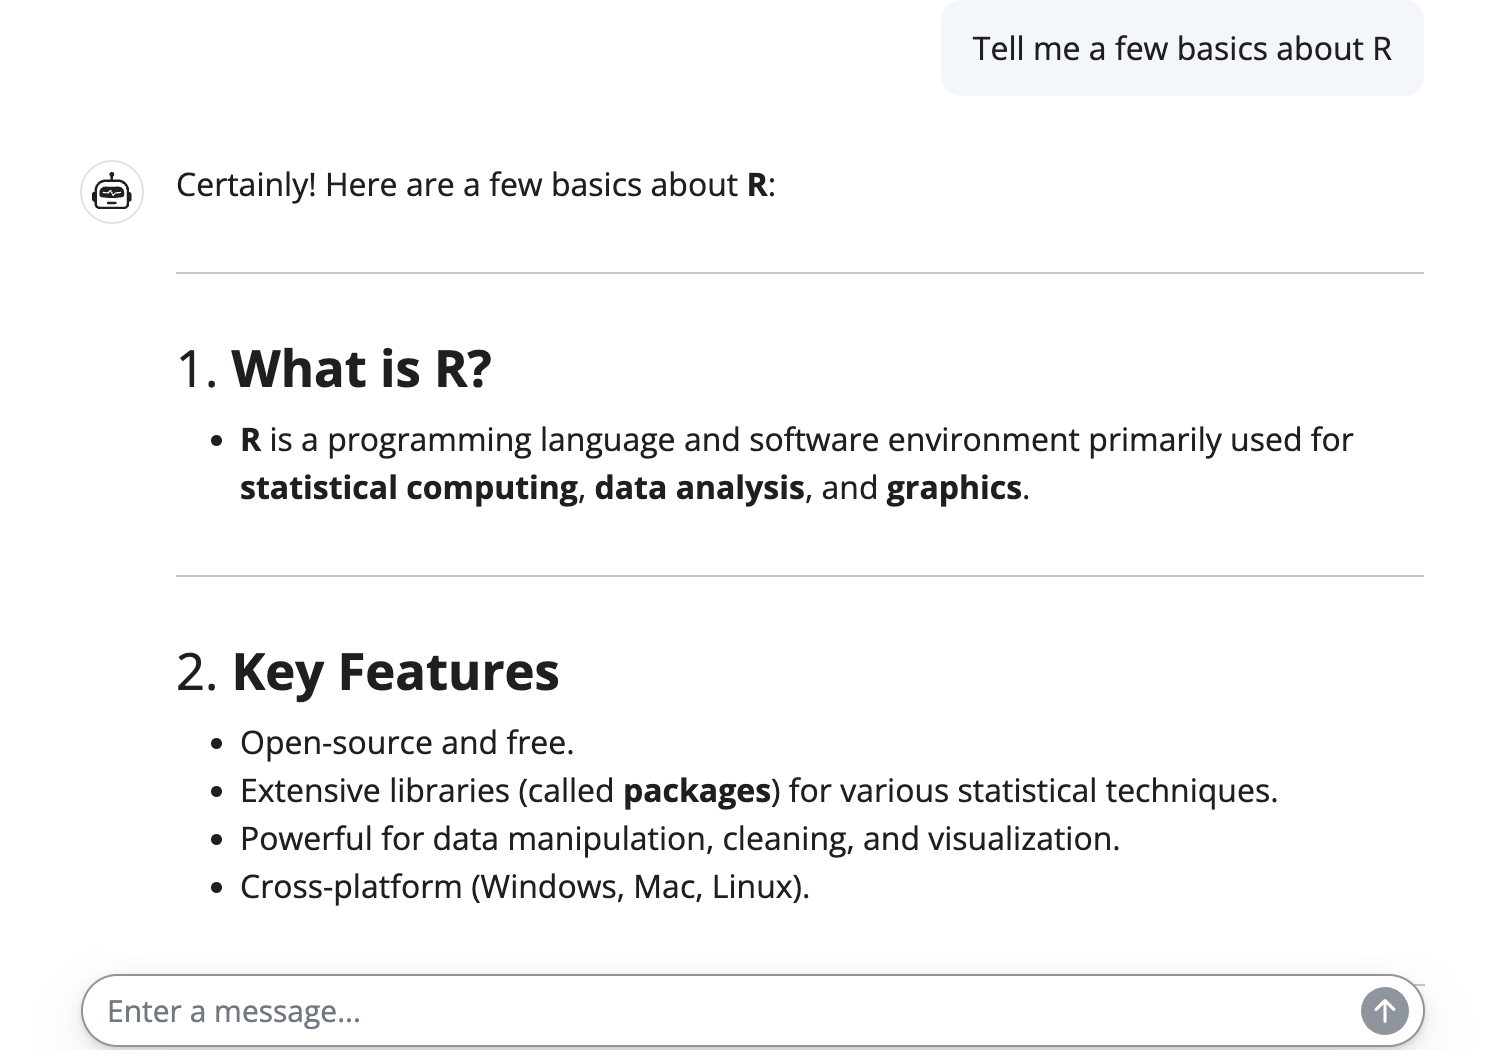Click the 'Open-source and free.' bullet
Viewport: 1512px width, 1059px height.
[407, 743]
